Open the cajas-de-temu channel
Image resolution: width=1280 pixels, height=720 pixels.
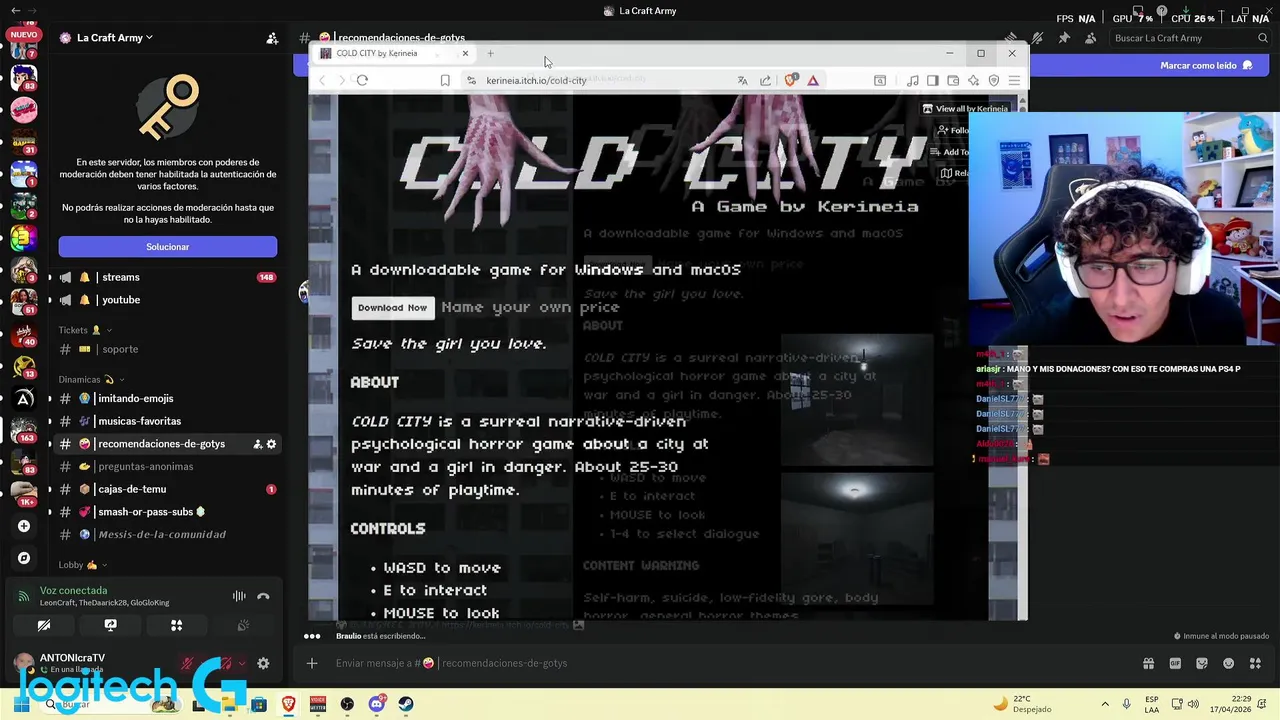point(168,489)
